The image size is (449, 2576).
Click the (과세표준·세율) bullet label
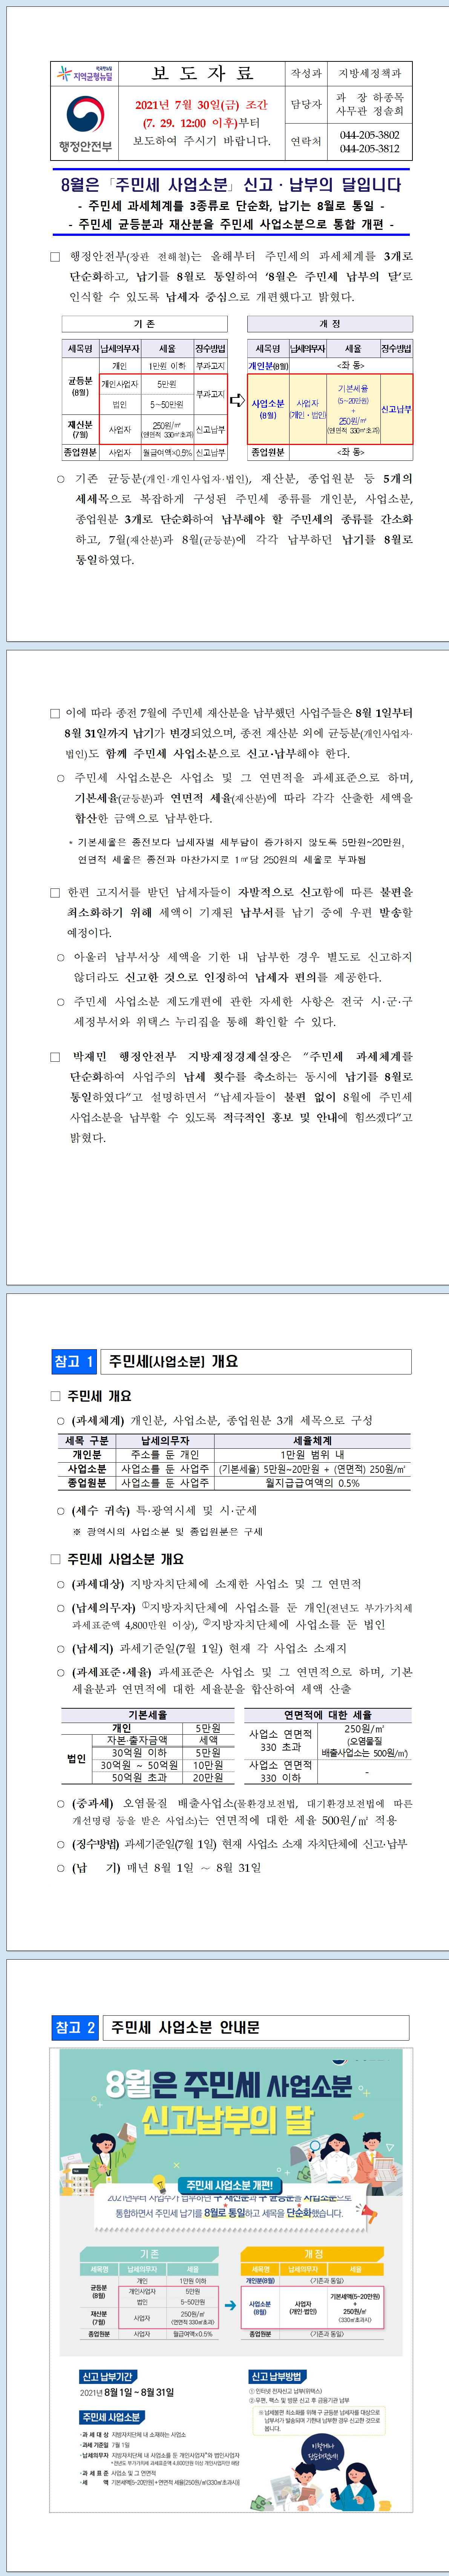coord(112,1672)
